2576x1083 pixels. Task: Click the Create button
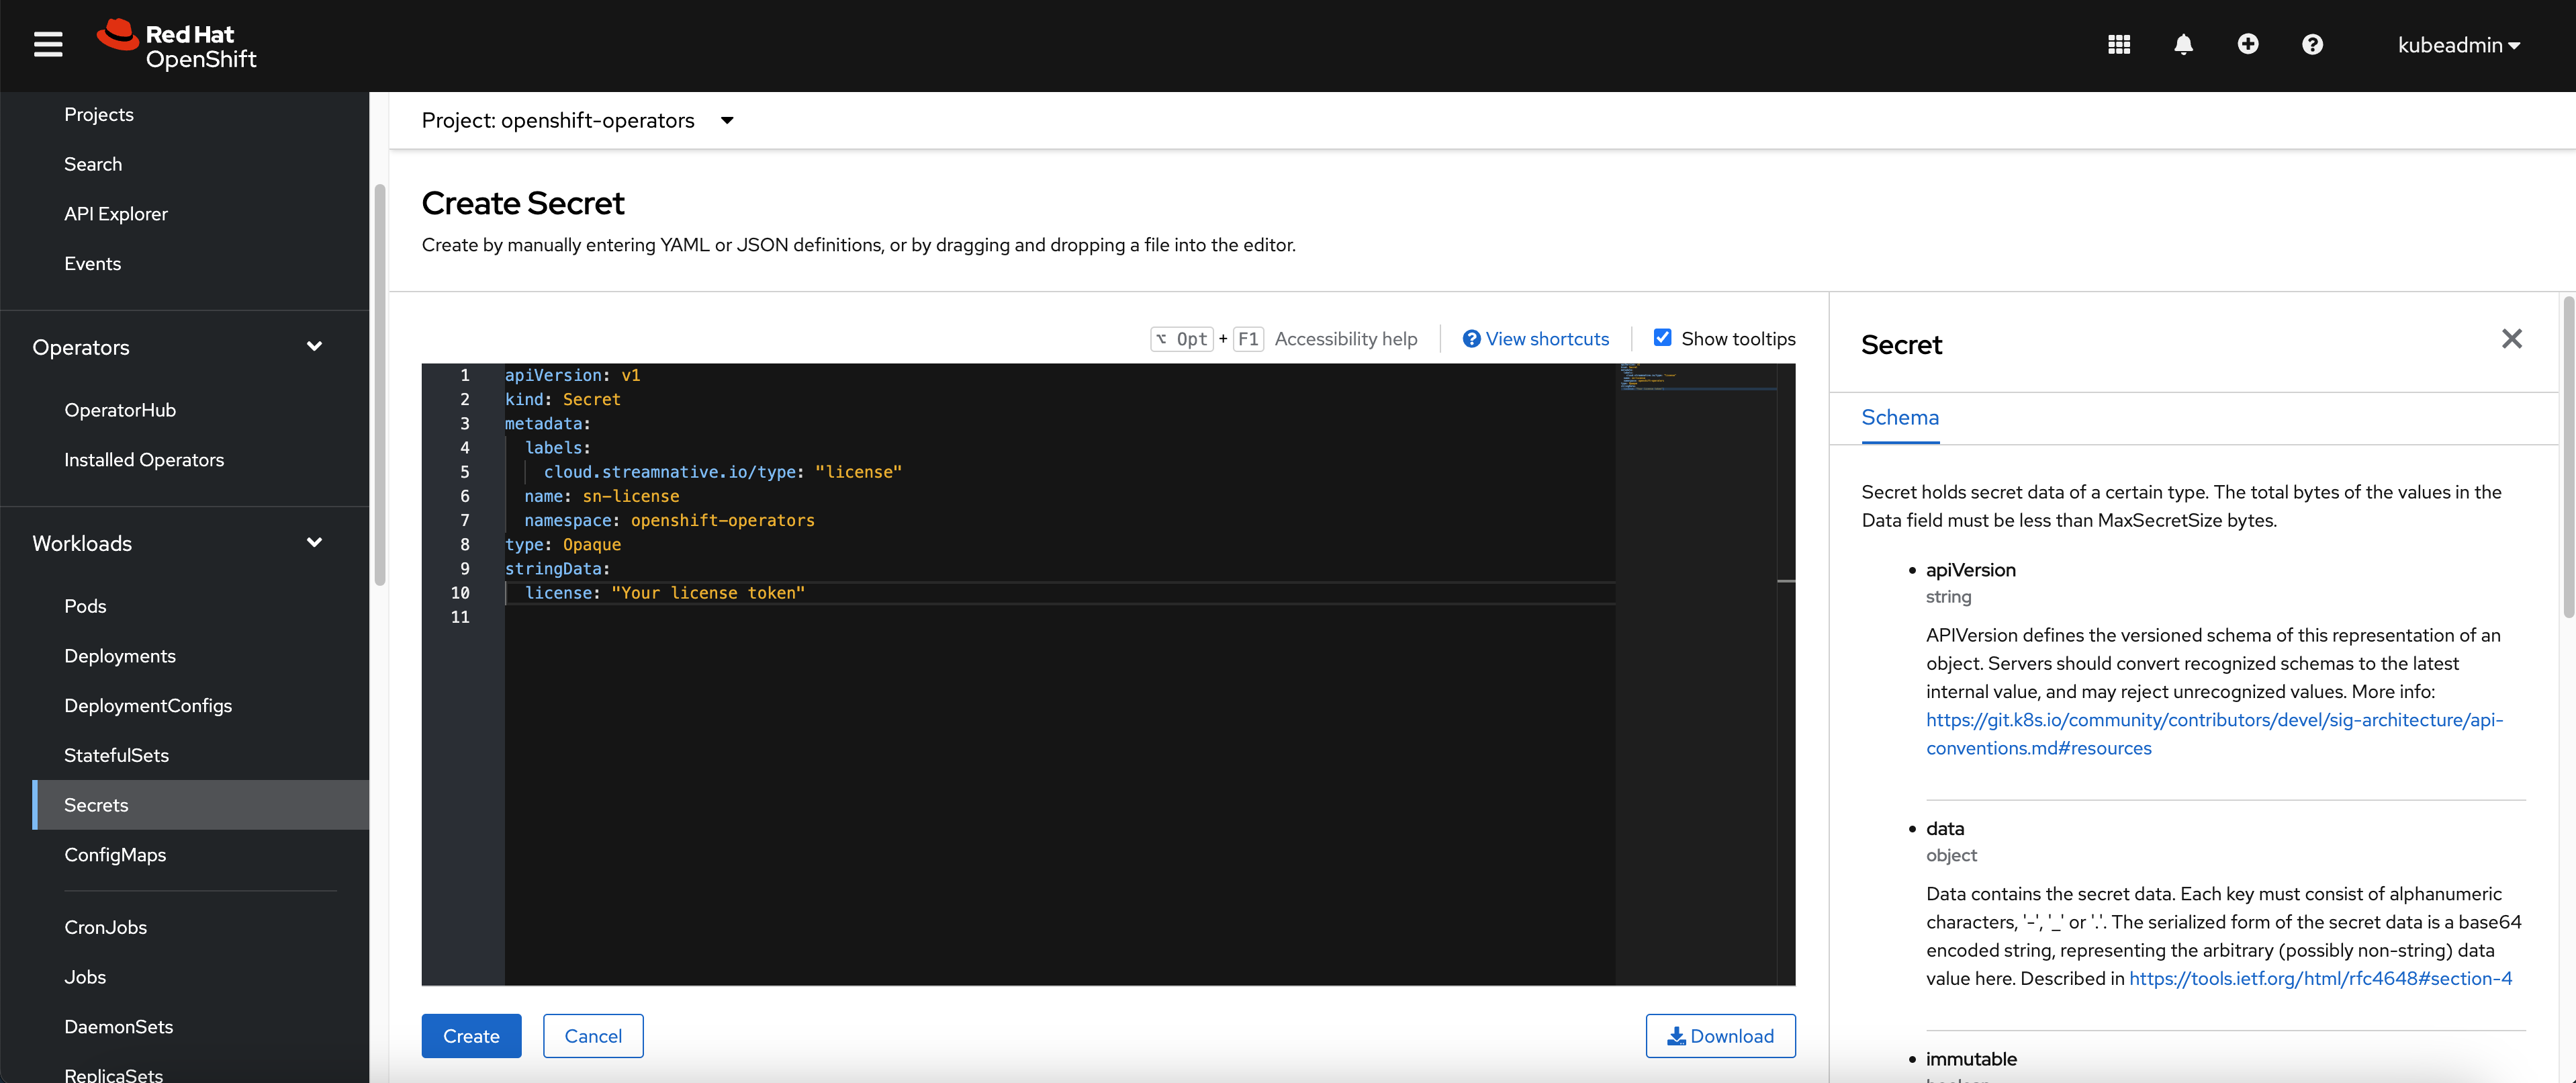click(471, 1036)
